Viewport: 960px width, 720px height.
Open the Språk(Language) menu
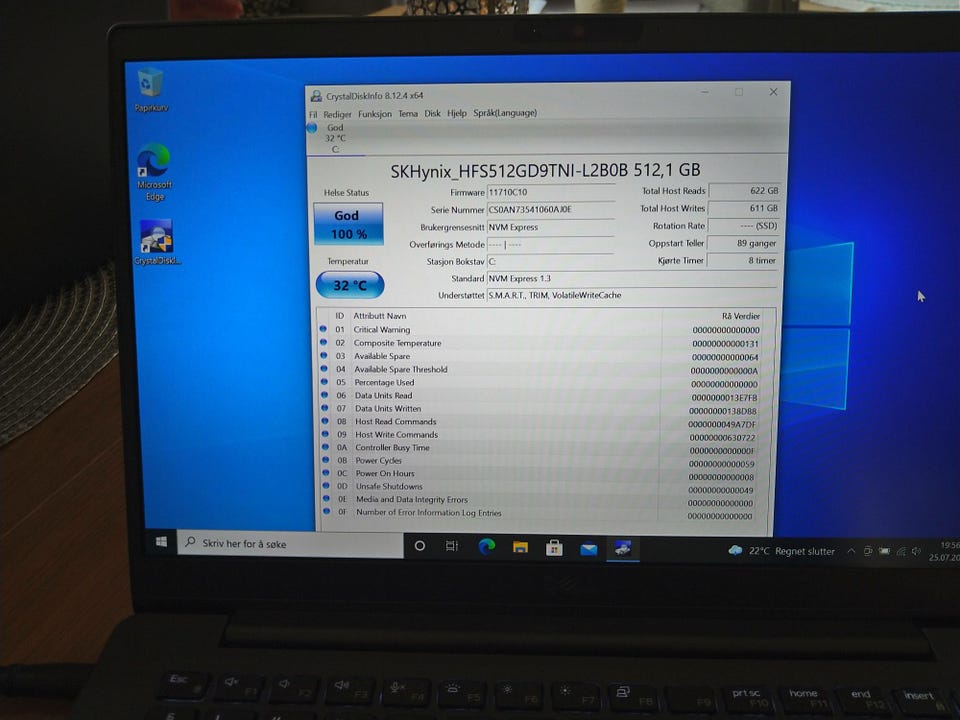pos(505,113)
